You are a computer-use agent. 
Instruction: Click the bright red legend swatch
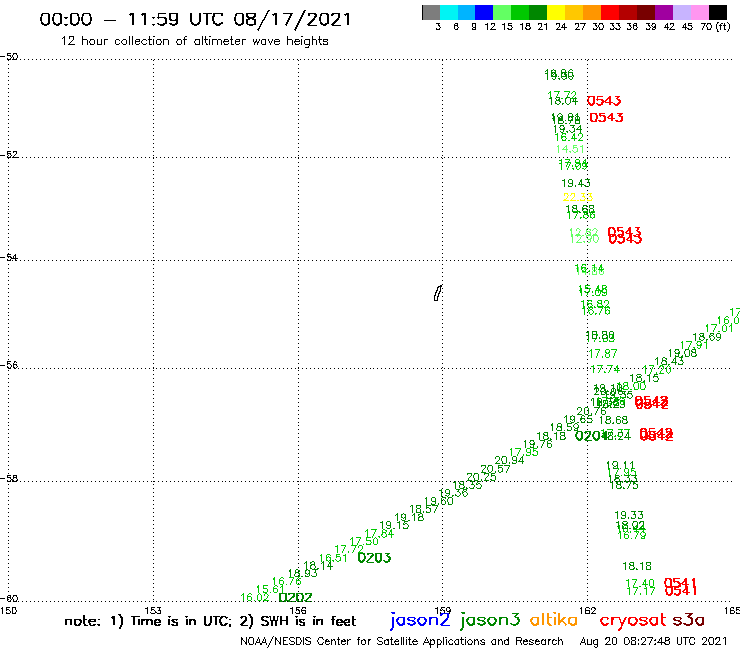[610, 13]
